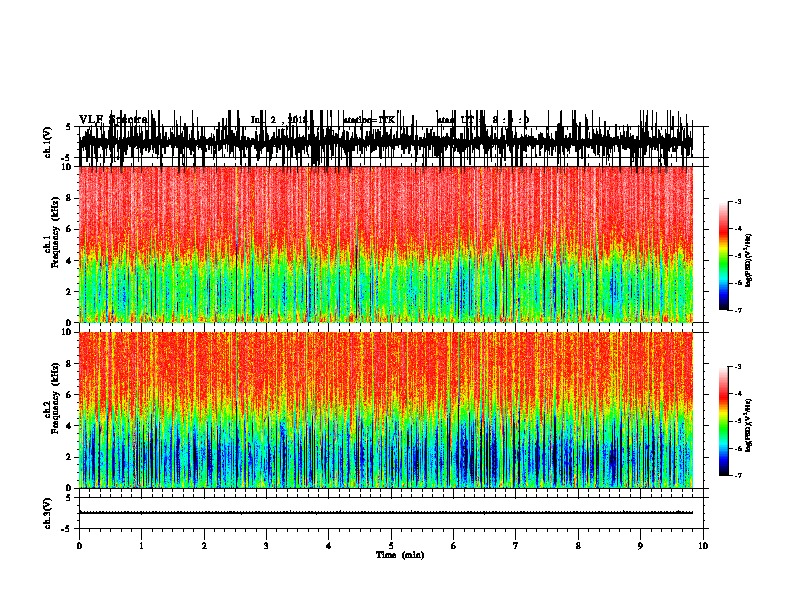The width and height of the screenshot is (792, 612).
Task: Click time axis tick label '5'
Action: 391,546
